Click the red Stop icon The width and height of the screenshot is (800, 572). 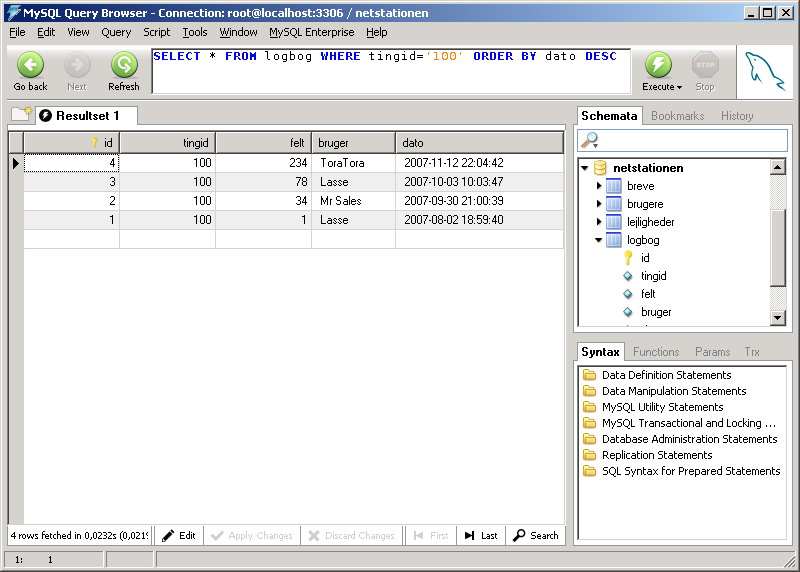tap(705, 66)
